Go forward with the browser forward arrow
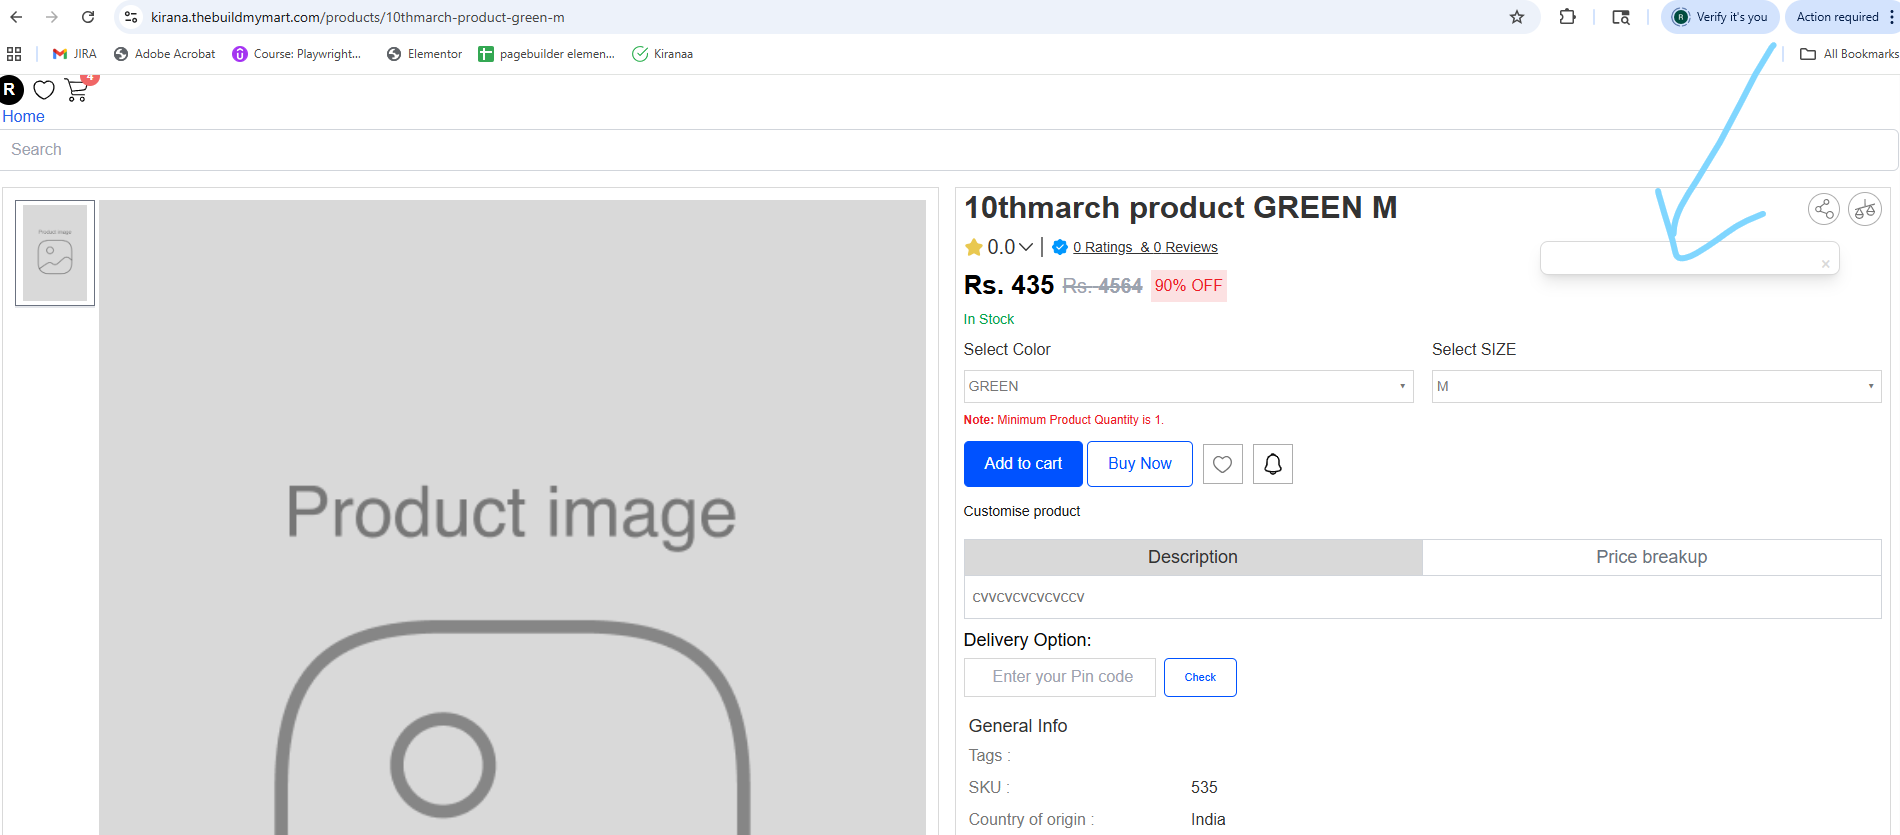Image resolution: width=1900 pixels, height=835 pixels. tap(52, 17)
